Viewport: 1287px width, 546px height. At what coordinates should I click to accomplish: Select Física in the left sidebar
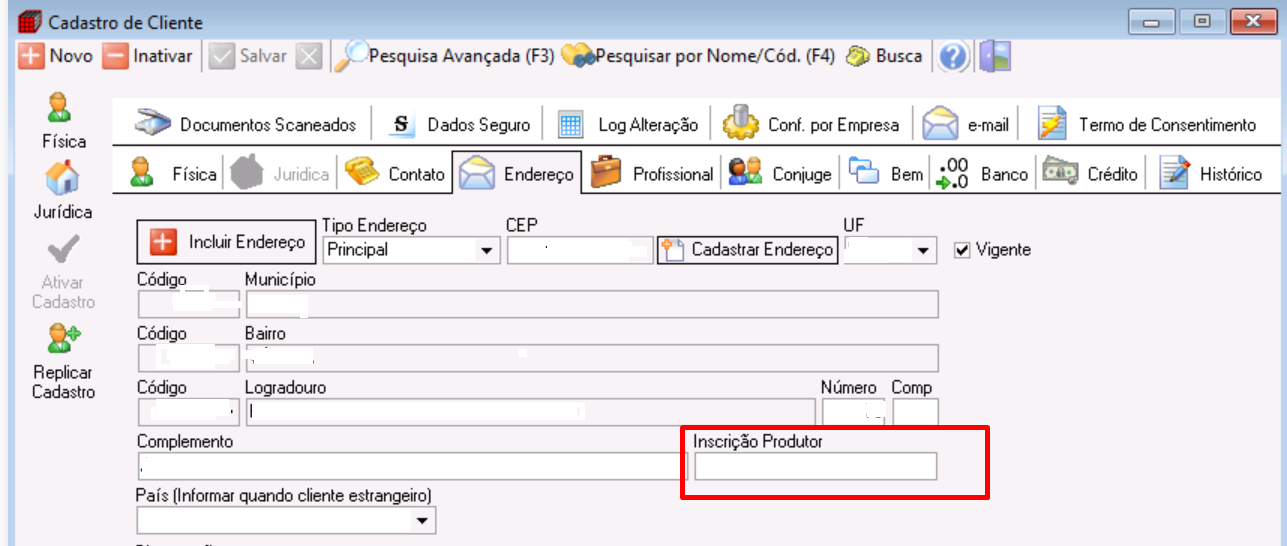click(x=63, y=120)
